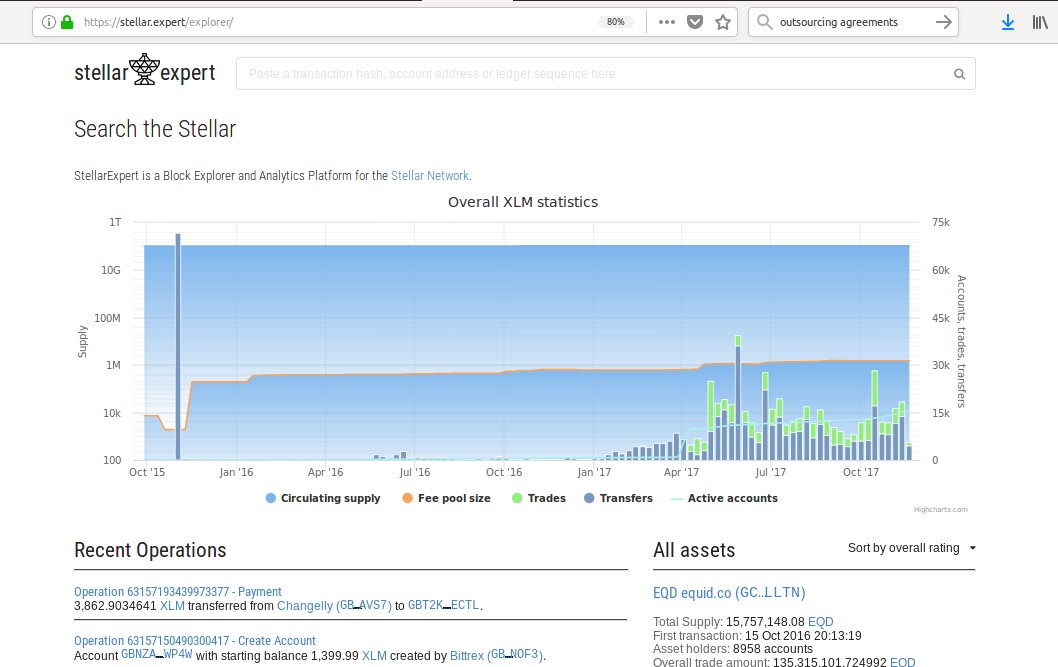Screen dimensions: 1058x667
Task: Open the EQD equid.co (GC..LLTN) asset link
Action: pyautogui.click(x=729, y=593)
